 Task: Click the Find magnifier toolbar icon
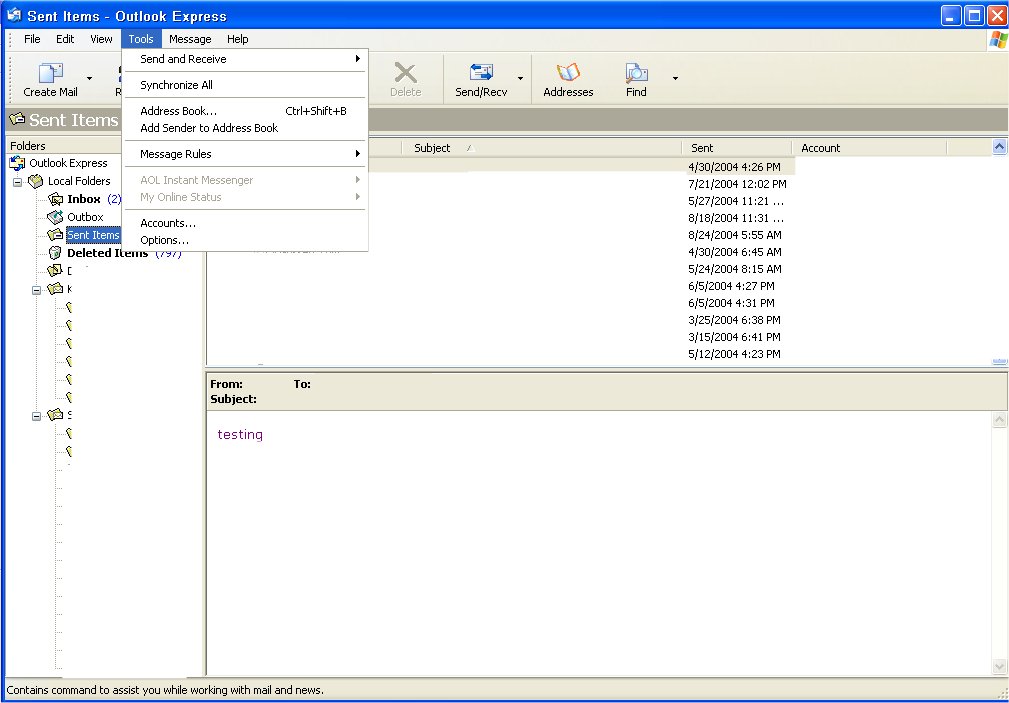tap(636, 72)
